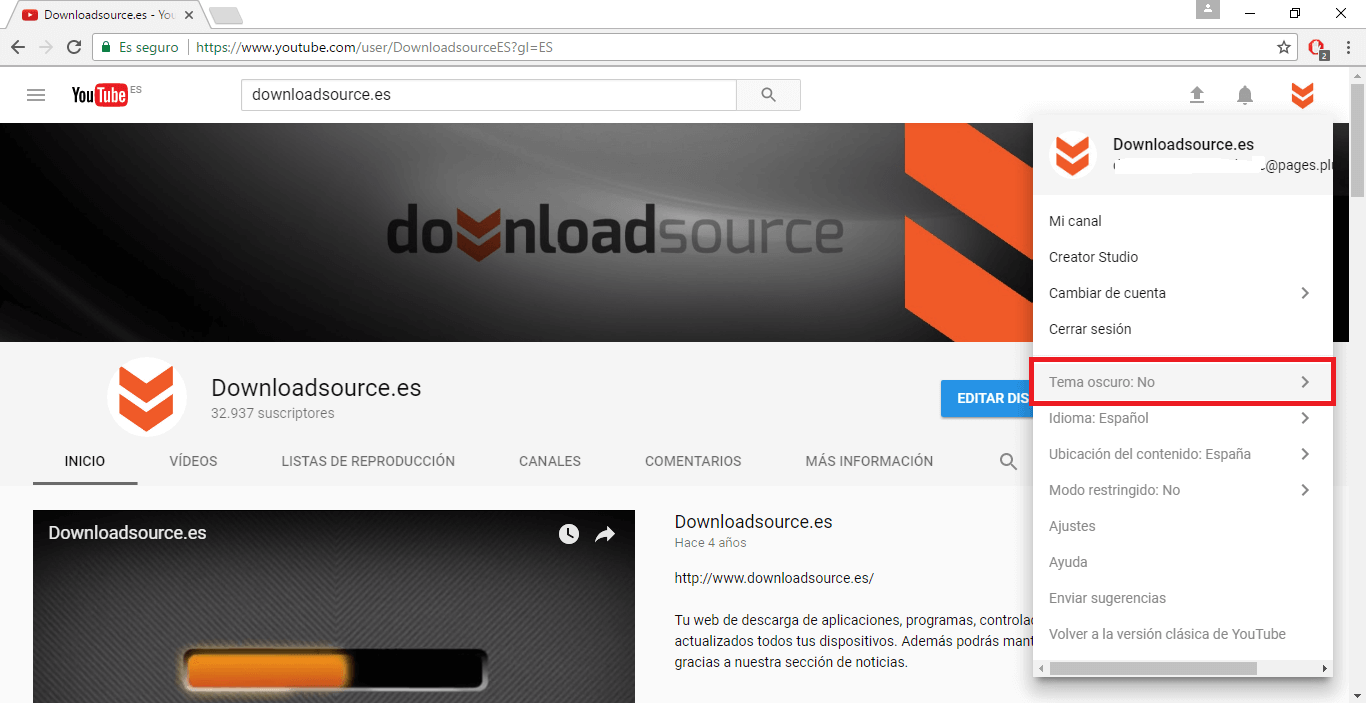Click channel avatar beside Downloadsource.es name
1366x703 pixels.
point(147,396)
